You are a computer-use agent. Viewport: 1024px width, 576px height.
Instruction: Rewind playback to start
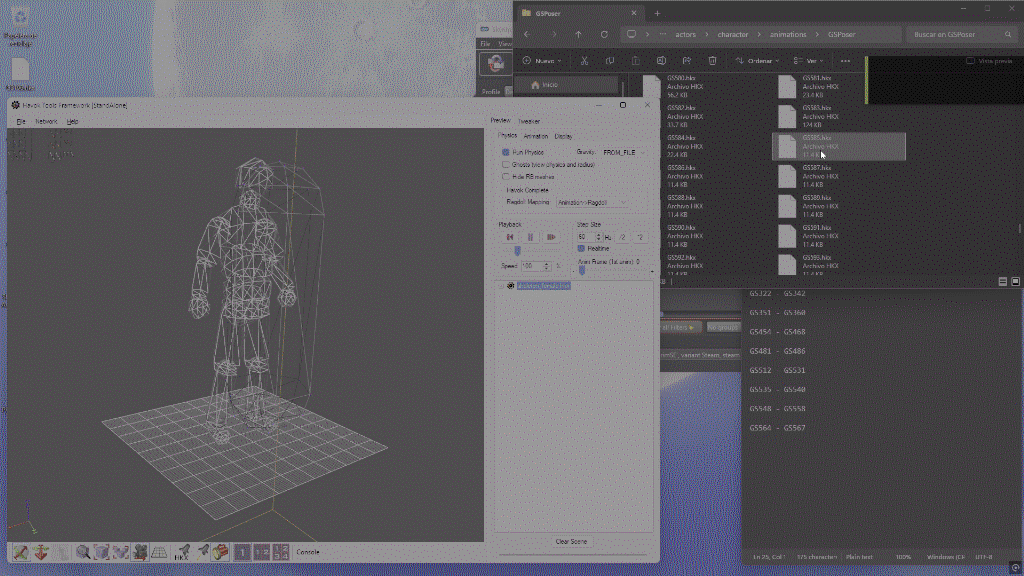(x=510, y=237)
